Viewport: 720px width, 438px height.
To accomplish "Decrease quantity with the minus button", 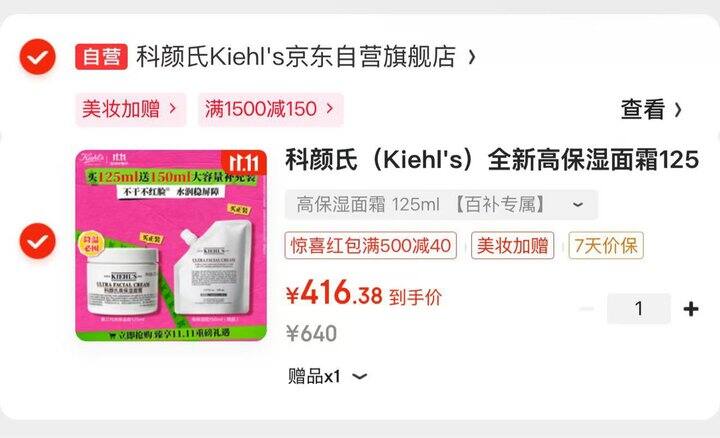I will coord(587,309).
